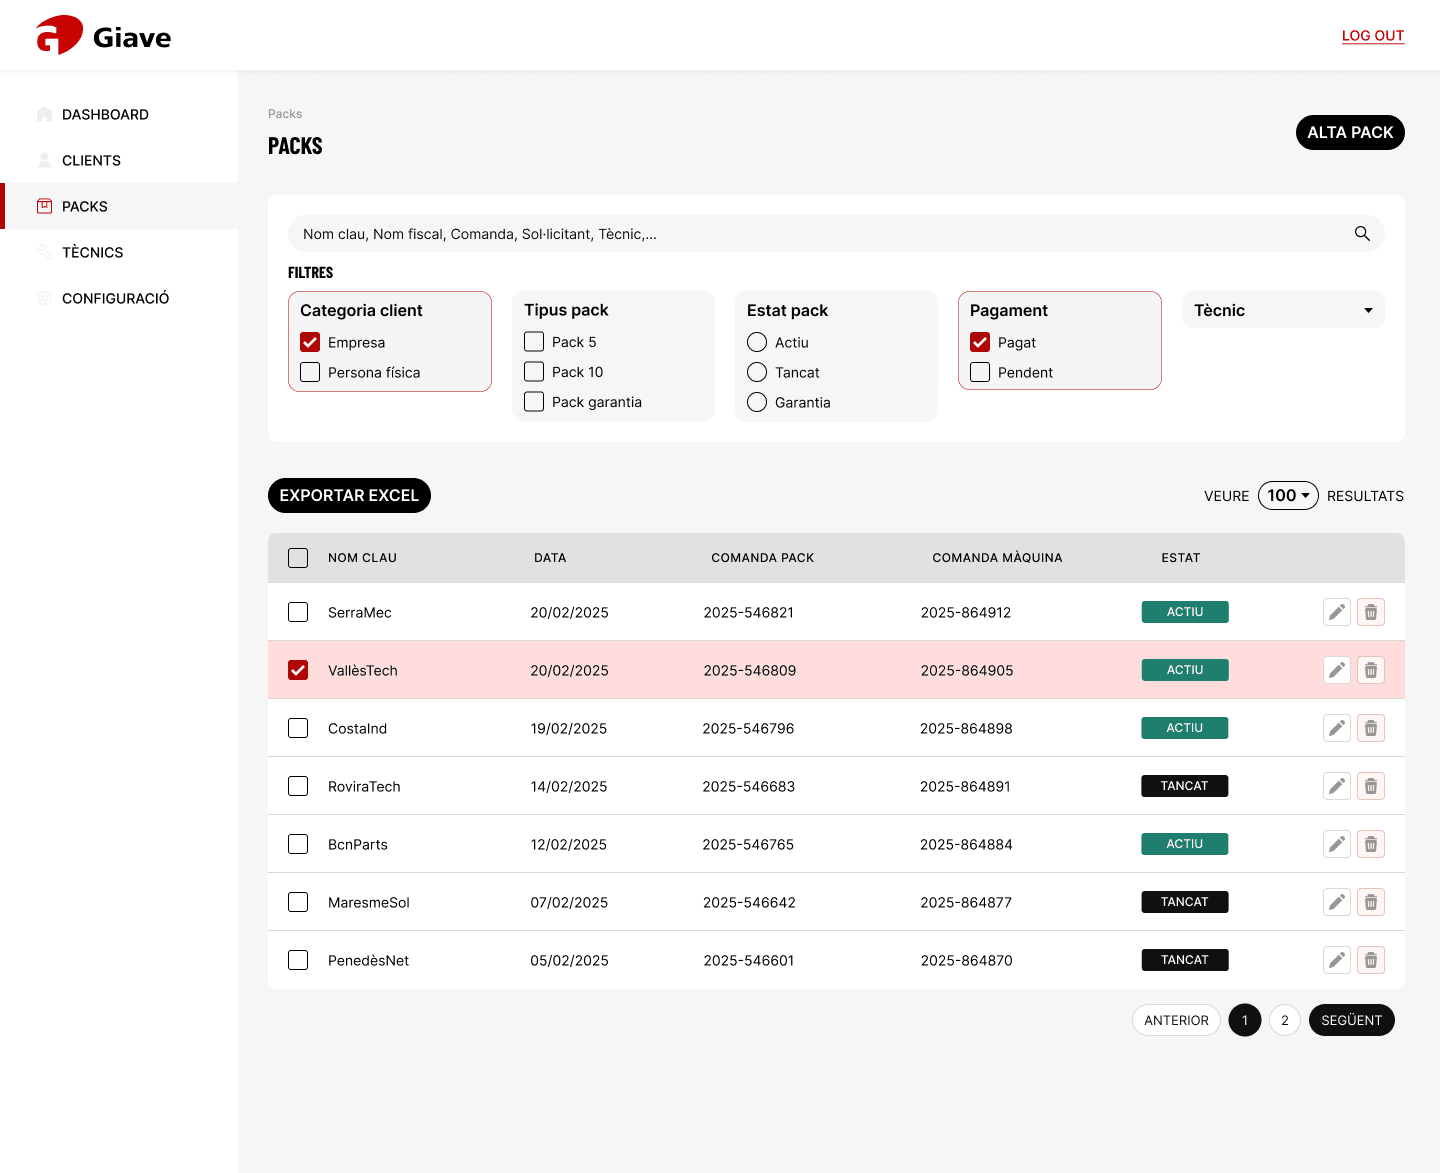The width and height of the screenshot is (1440, 1173).
Task: Uncheck the Pagat payment filter
Action: (980, 342)
